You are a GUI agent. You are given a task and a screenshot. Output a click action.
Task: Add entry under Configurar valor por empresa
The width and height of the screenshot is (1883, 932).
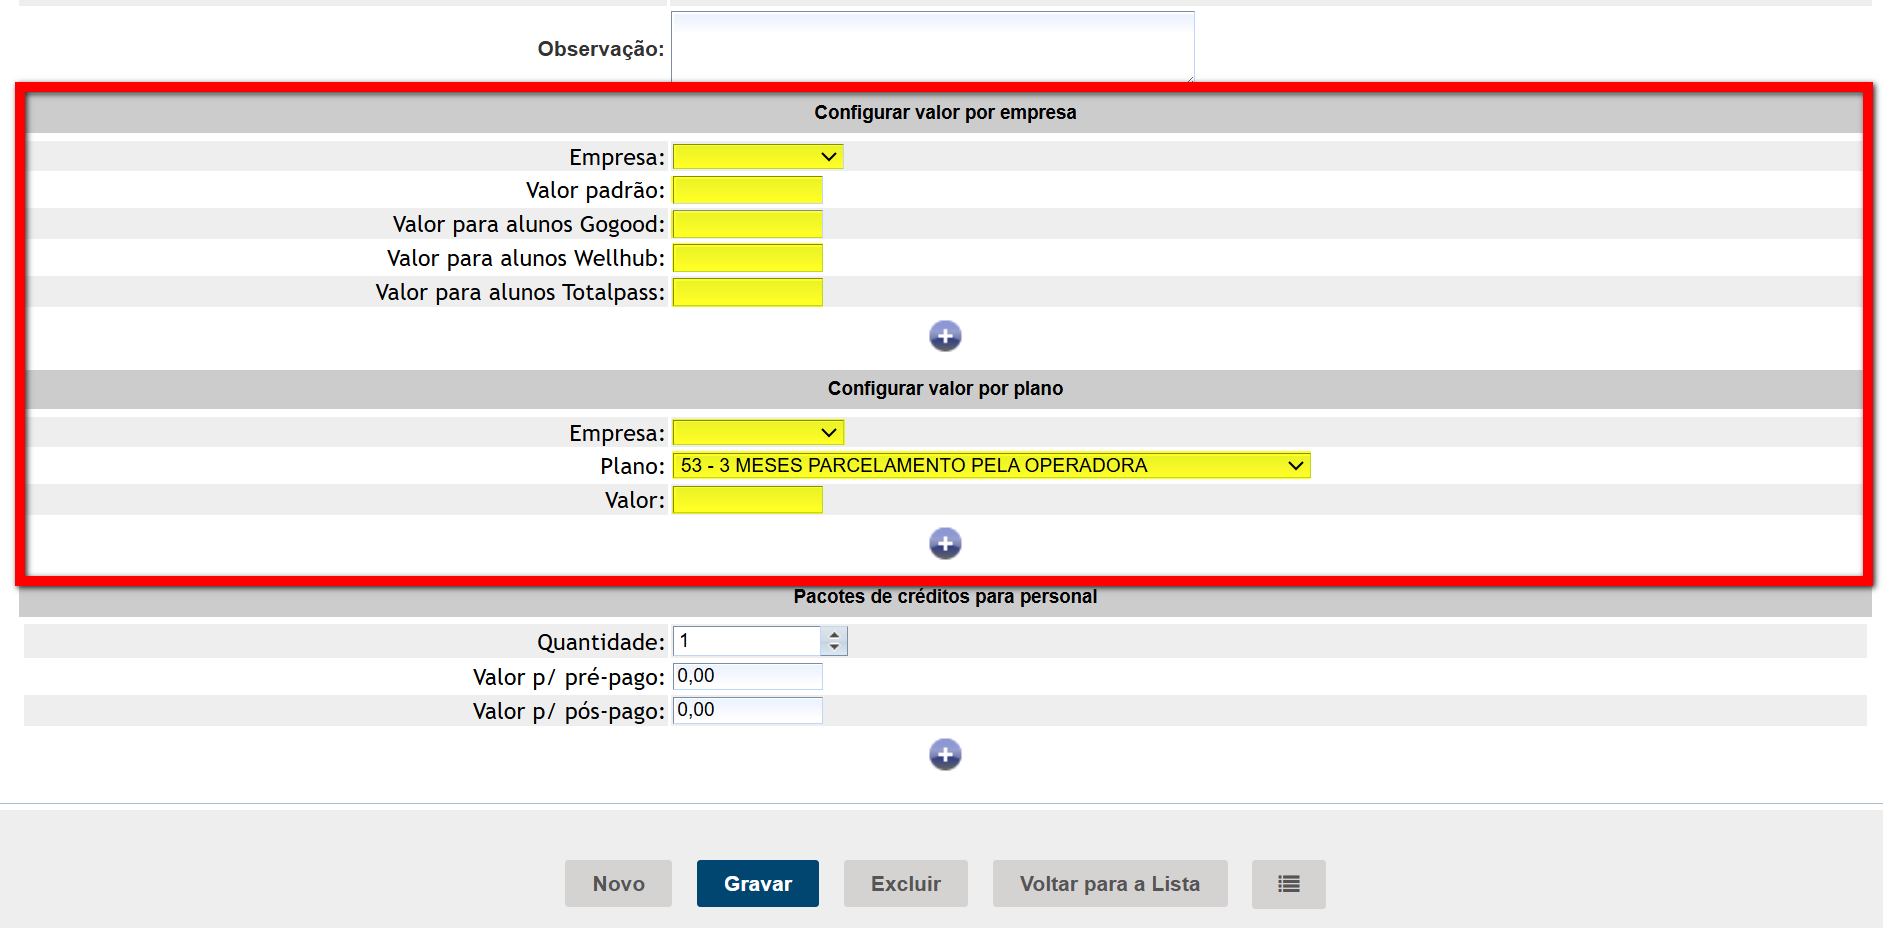pos(945,336)
